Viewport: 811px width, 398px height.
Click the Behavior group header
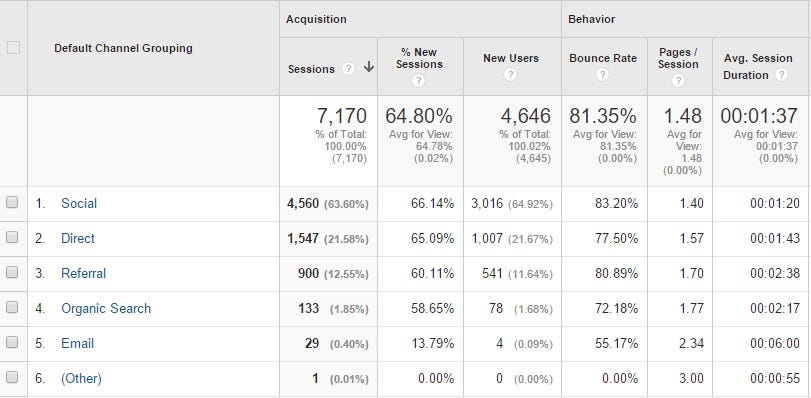tap(592, 19)
